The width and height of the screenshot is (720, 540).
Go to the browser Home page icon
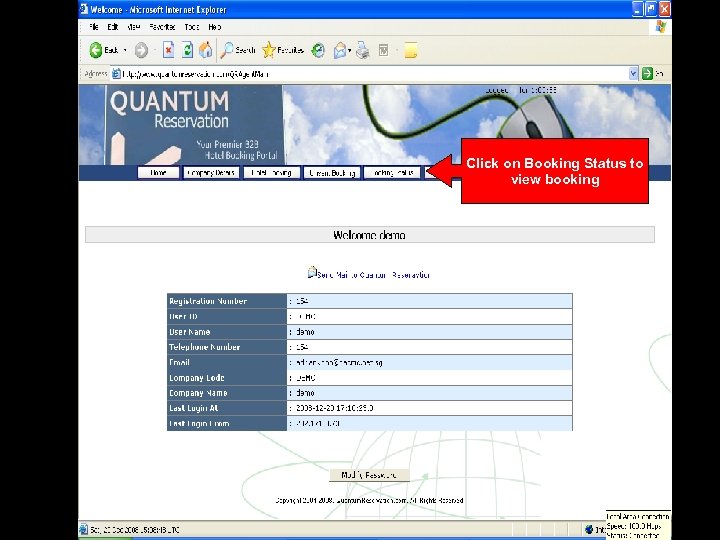tap(206, 50)
